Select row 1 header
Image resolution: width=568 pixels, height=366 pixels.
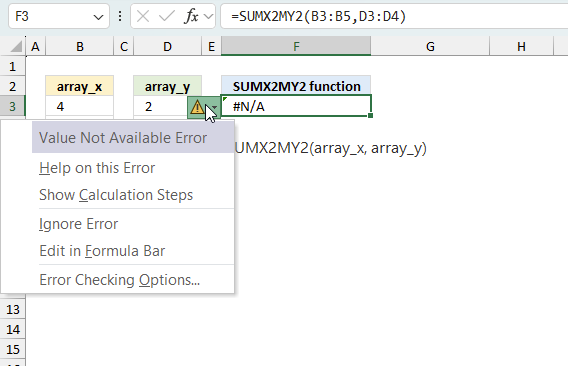[x=13, y=67]
